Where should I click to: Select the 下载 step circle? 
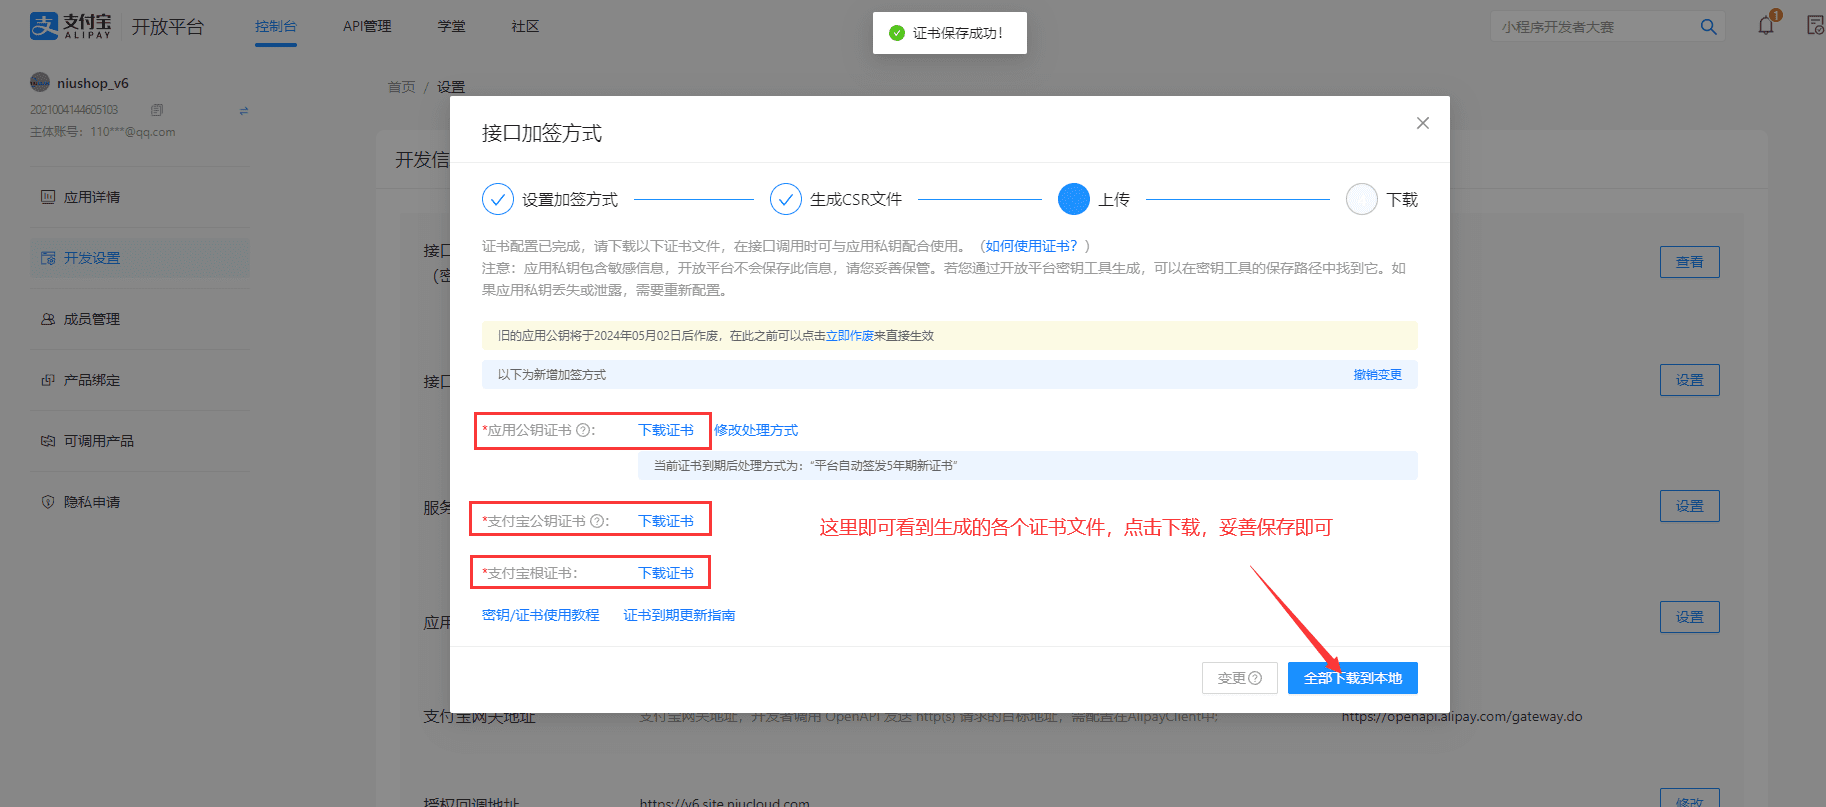tap(1361, 199)
